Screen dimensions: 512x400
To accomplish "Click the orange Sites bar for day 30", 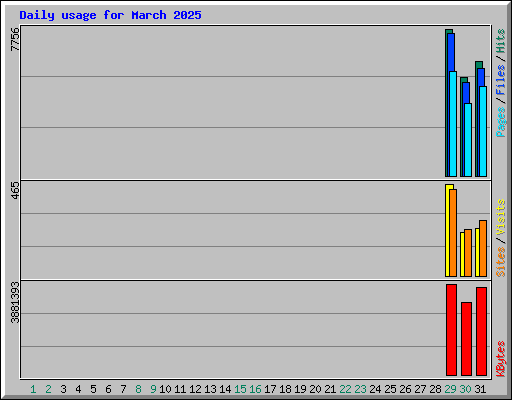I will (468, 253).
